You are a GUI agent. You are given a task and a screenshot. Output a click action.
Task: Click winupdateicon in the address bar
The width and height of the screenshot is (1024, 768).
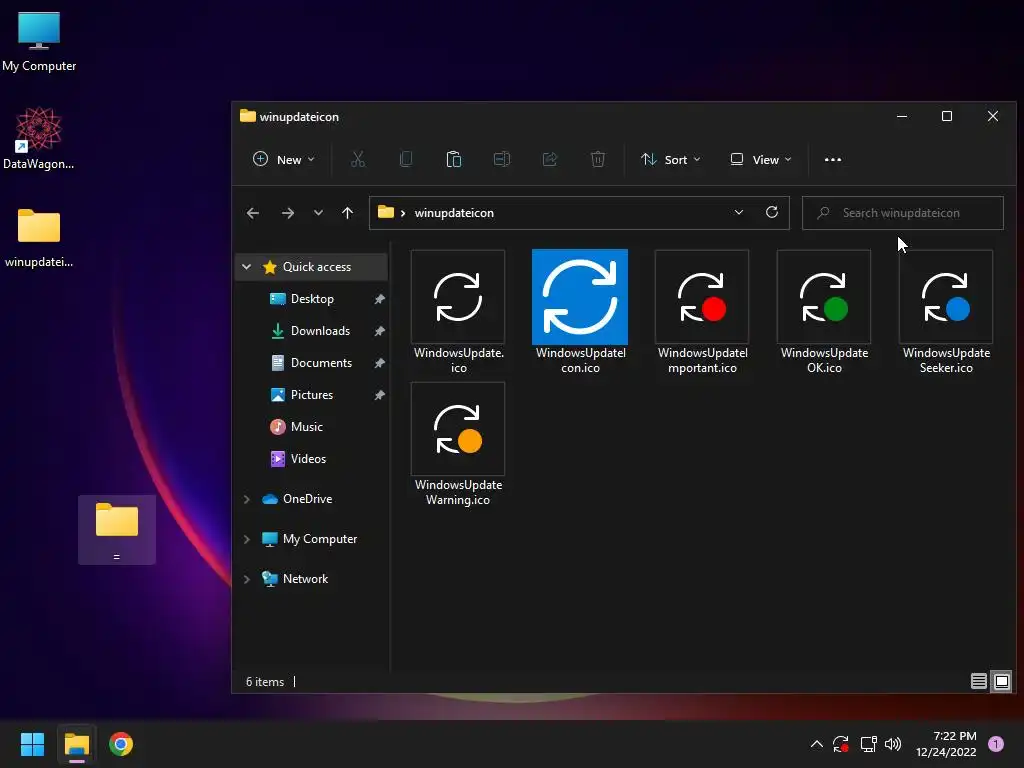click(454, 213)
